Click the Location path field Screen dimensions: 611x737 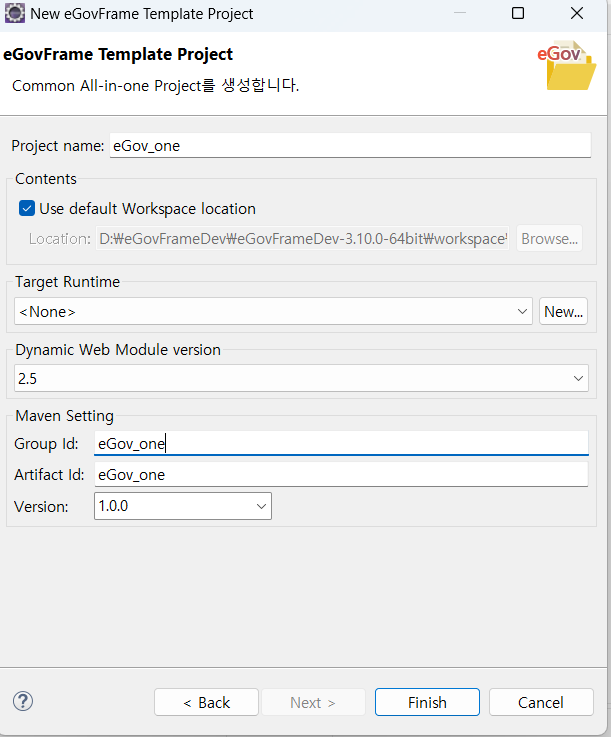click(302, 238)
